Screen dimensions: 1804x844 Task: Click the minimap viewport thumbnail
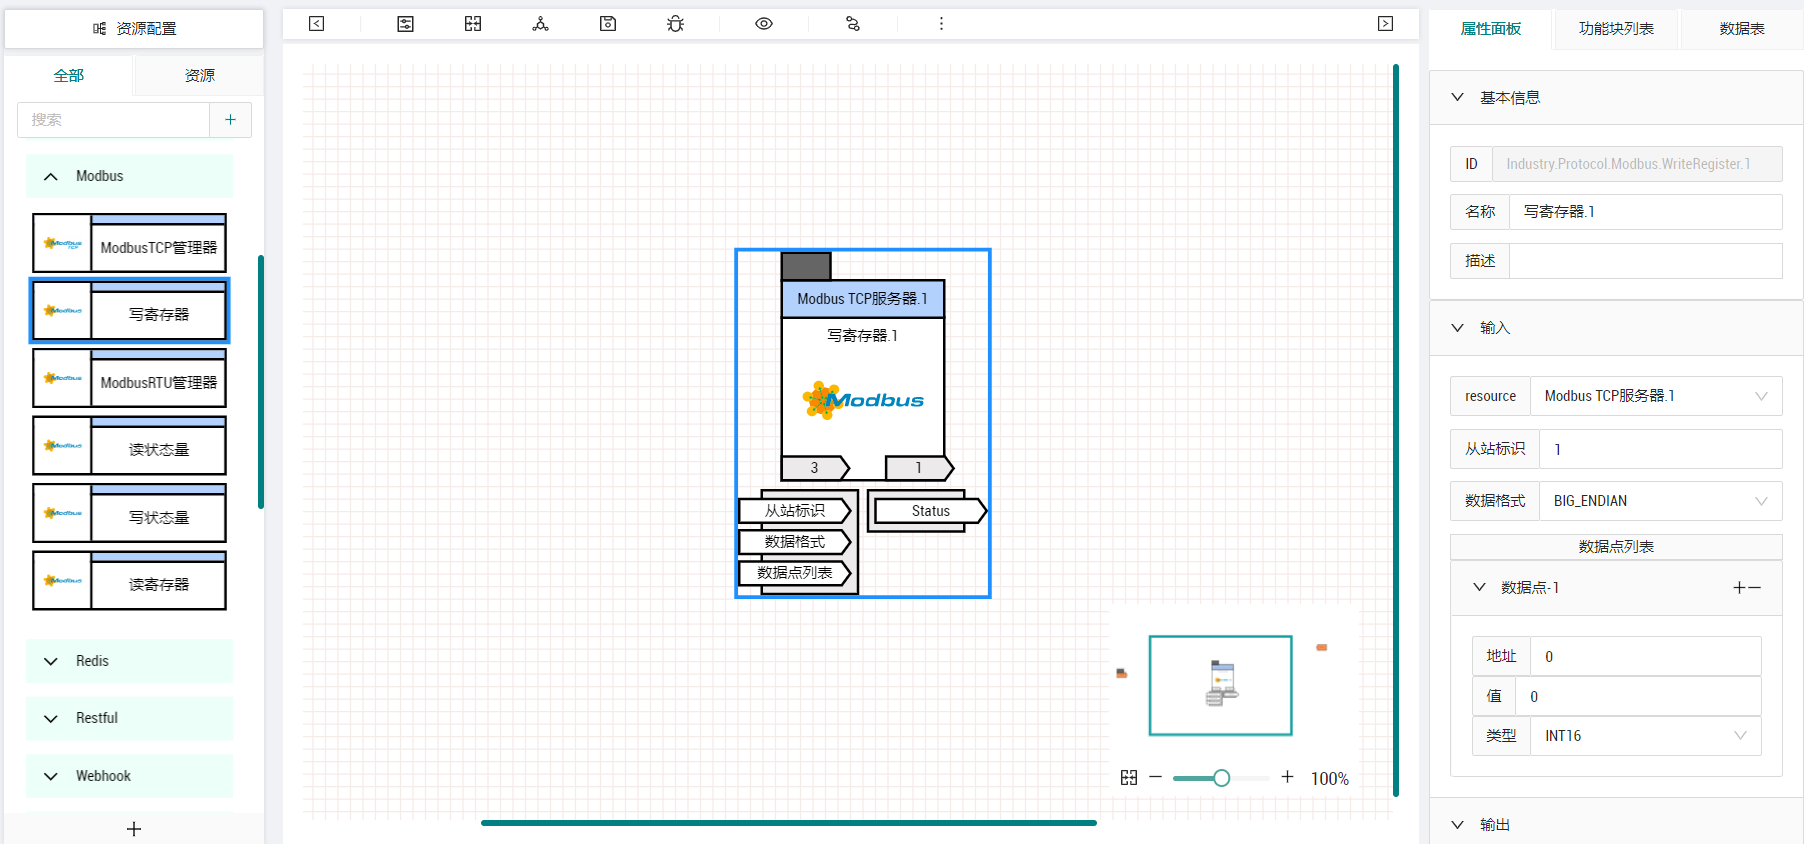1221,686
